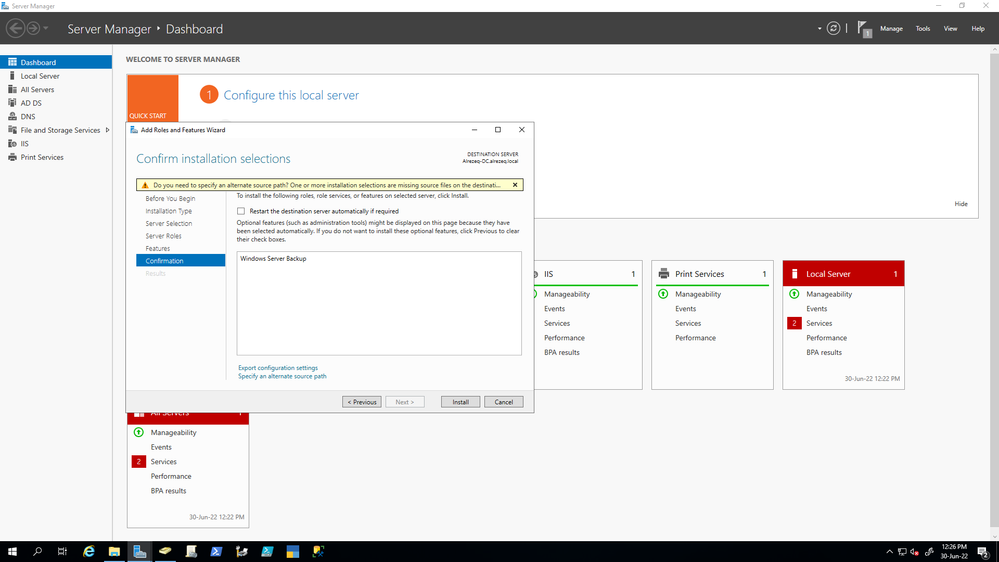Cancel the Add Roles and Features Wizard
Screen dimensions: 999x562
pyautogui.click(x=503, y=402)
